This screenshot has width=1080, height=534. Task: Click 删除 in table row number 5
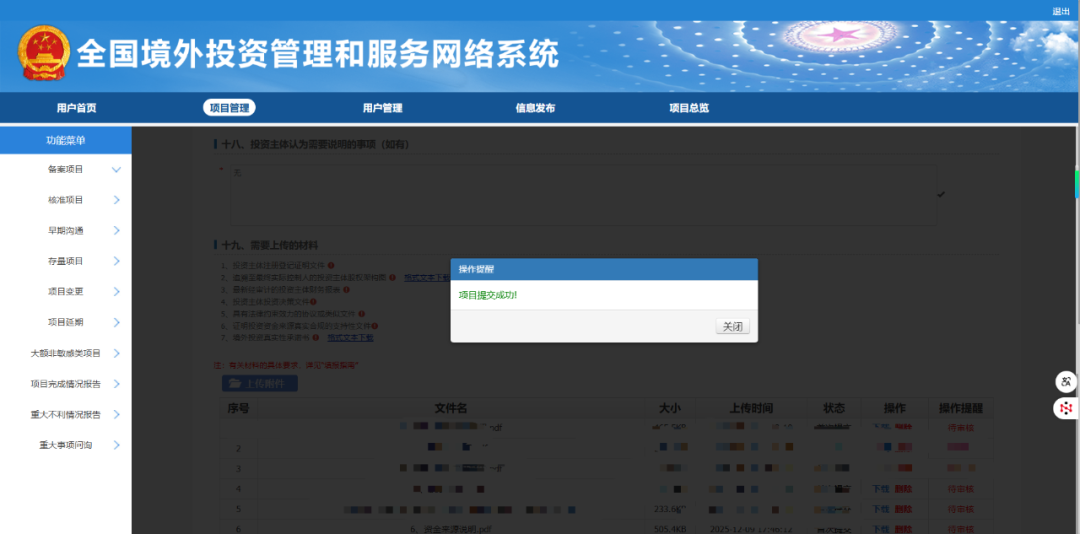point(903,509)
